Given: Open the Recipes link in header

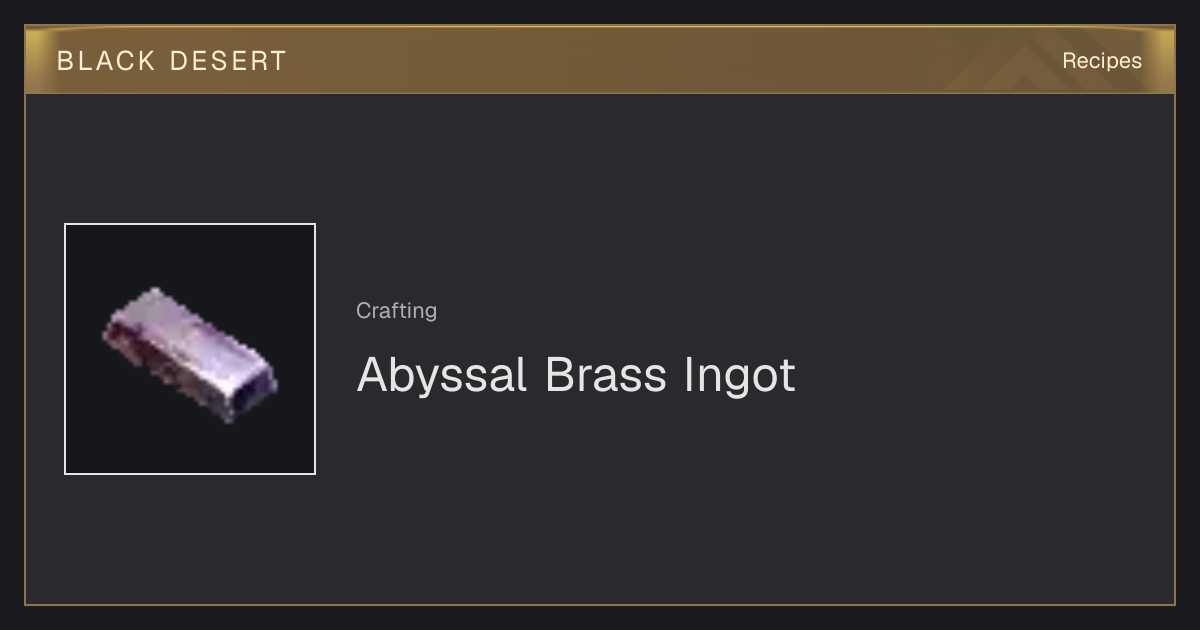Looking at the screenshot, I should (1102, 61).
